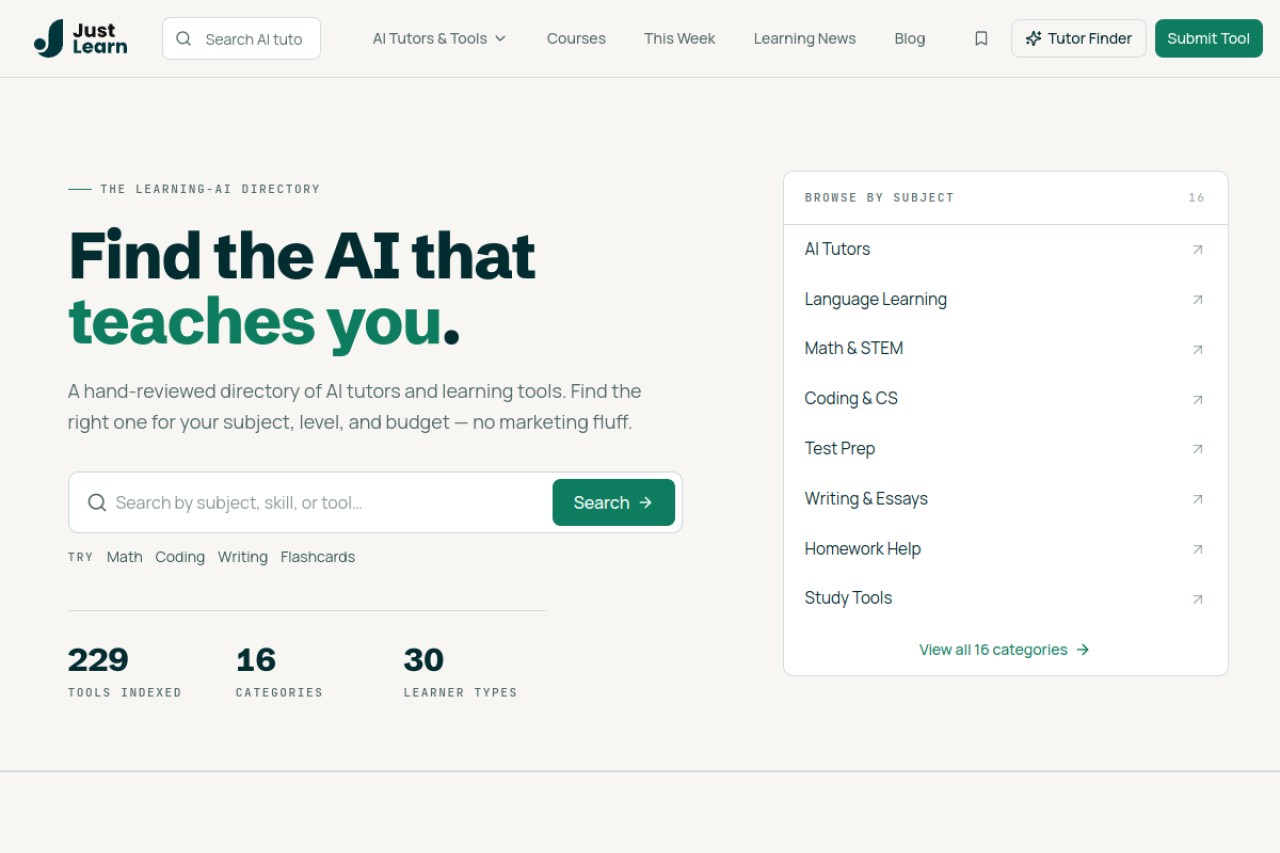Open the AI Tutors subject

pyautogui.click(x=1005, y=249)
